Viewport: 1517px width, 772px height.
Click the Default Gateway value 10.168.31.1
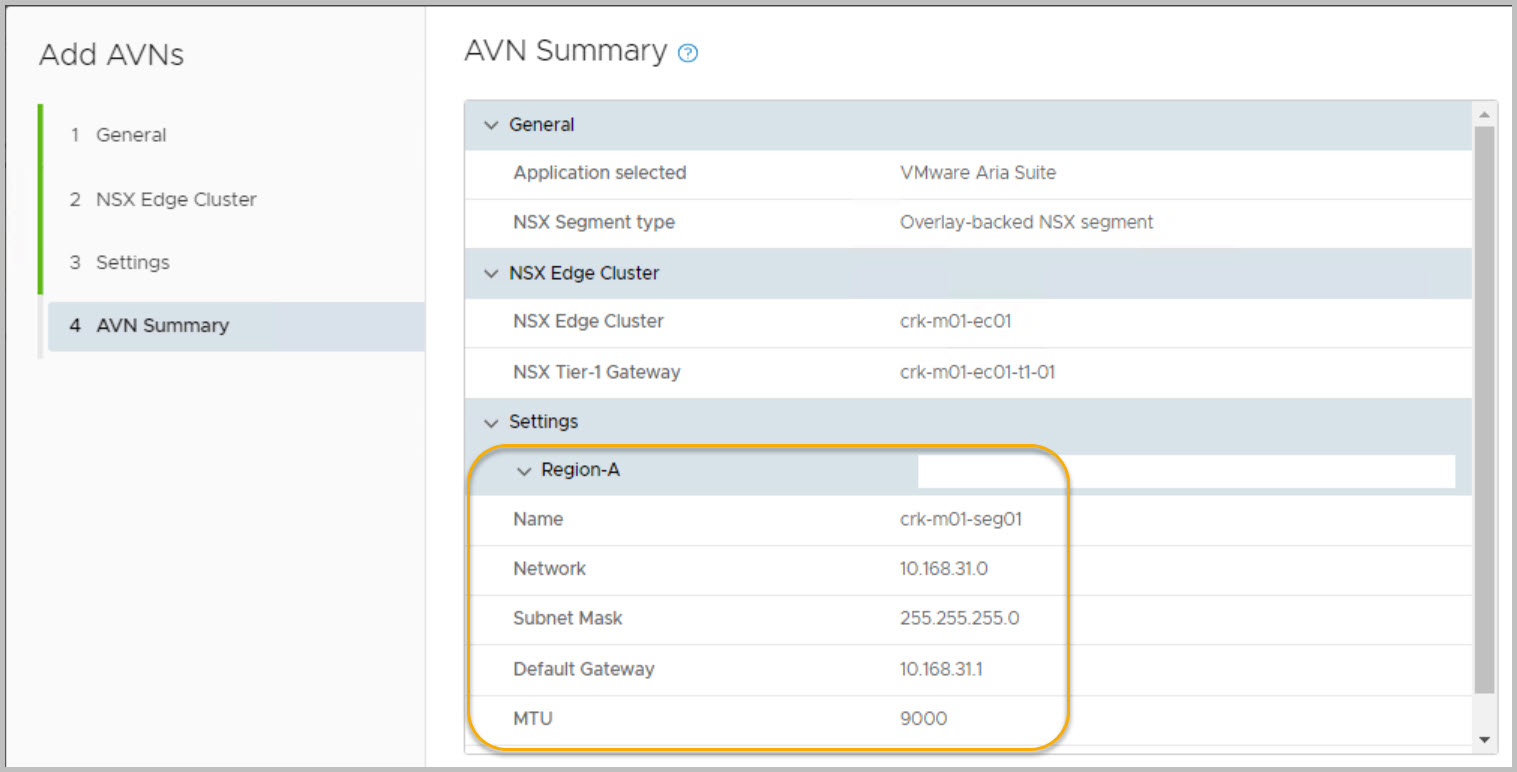941,669
